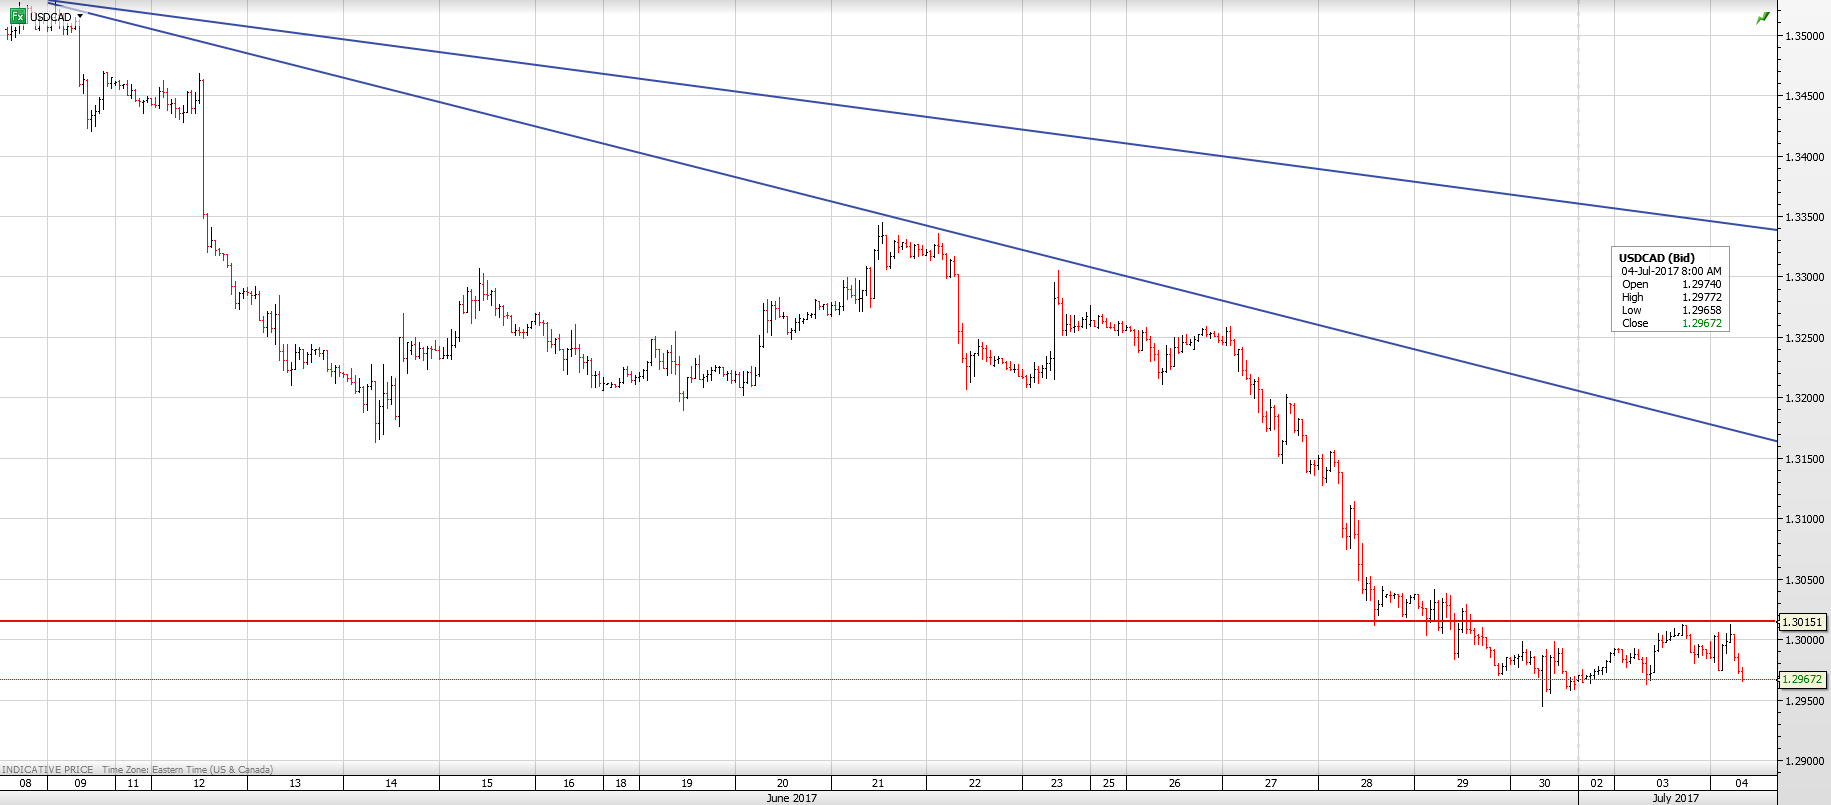1831x805 pixels.
Task: Open the USDCAD symbol dropdown arrow
Action: pyautogui.click(x=80, y=16)
